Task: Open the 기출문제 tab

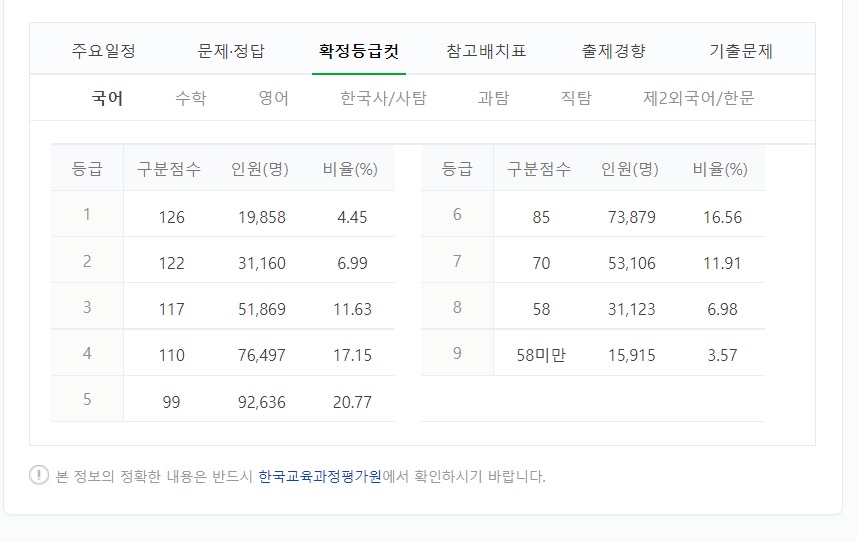Action: coord(741,51)
